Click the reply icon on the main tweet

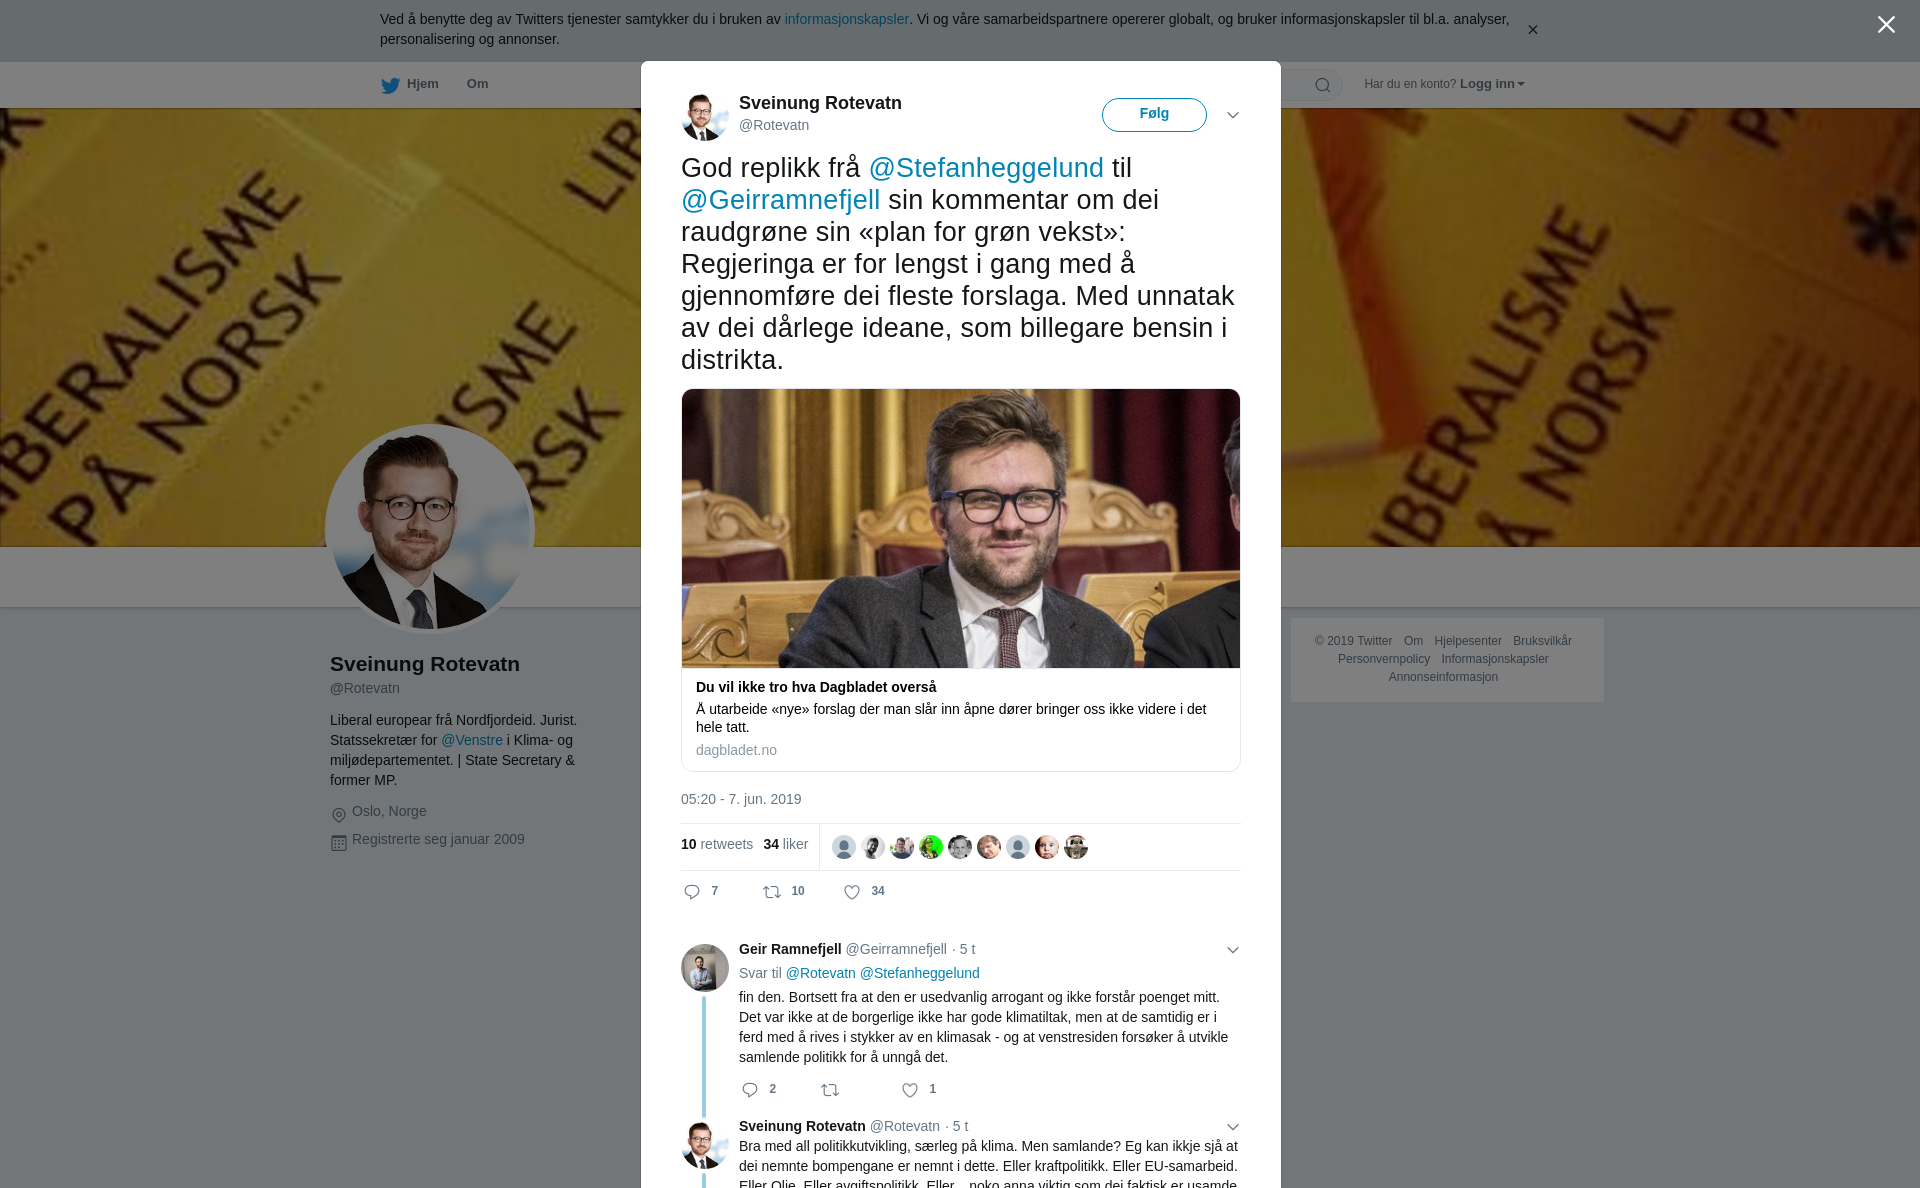pos(692,892)
